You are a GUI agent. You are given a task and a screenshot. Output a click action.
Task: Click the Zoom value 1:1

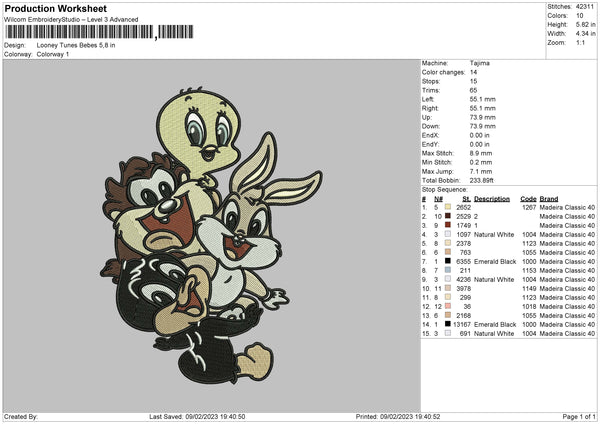coord(580,43)
